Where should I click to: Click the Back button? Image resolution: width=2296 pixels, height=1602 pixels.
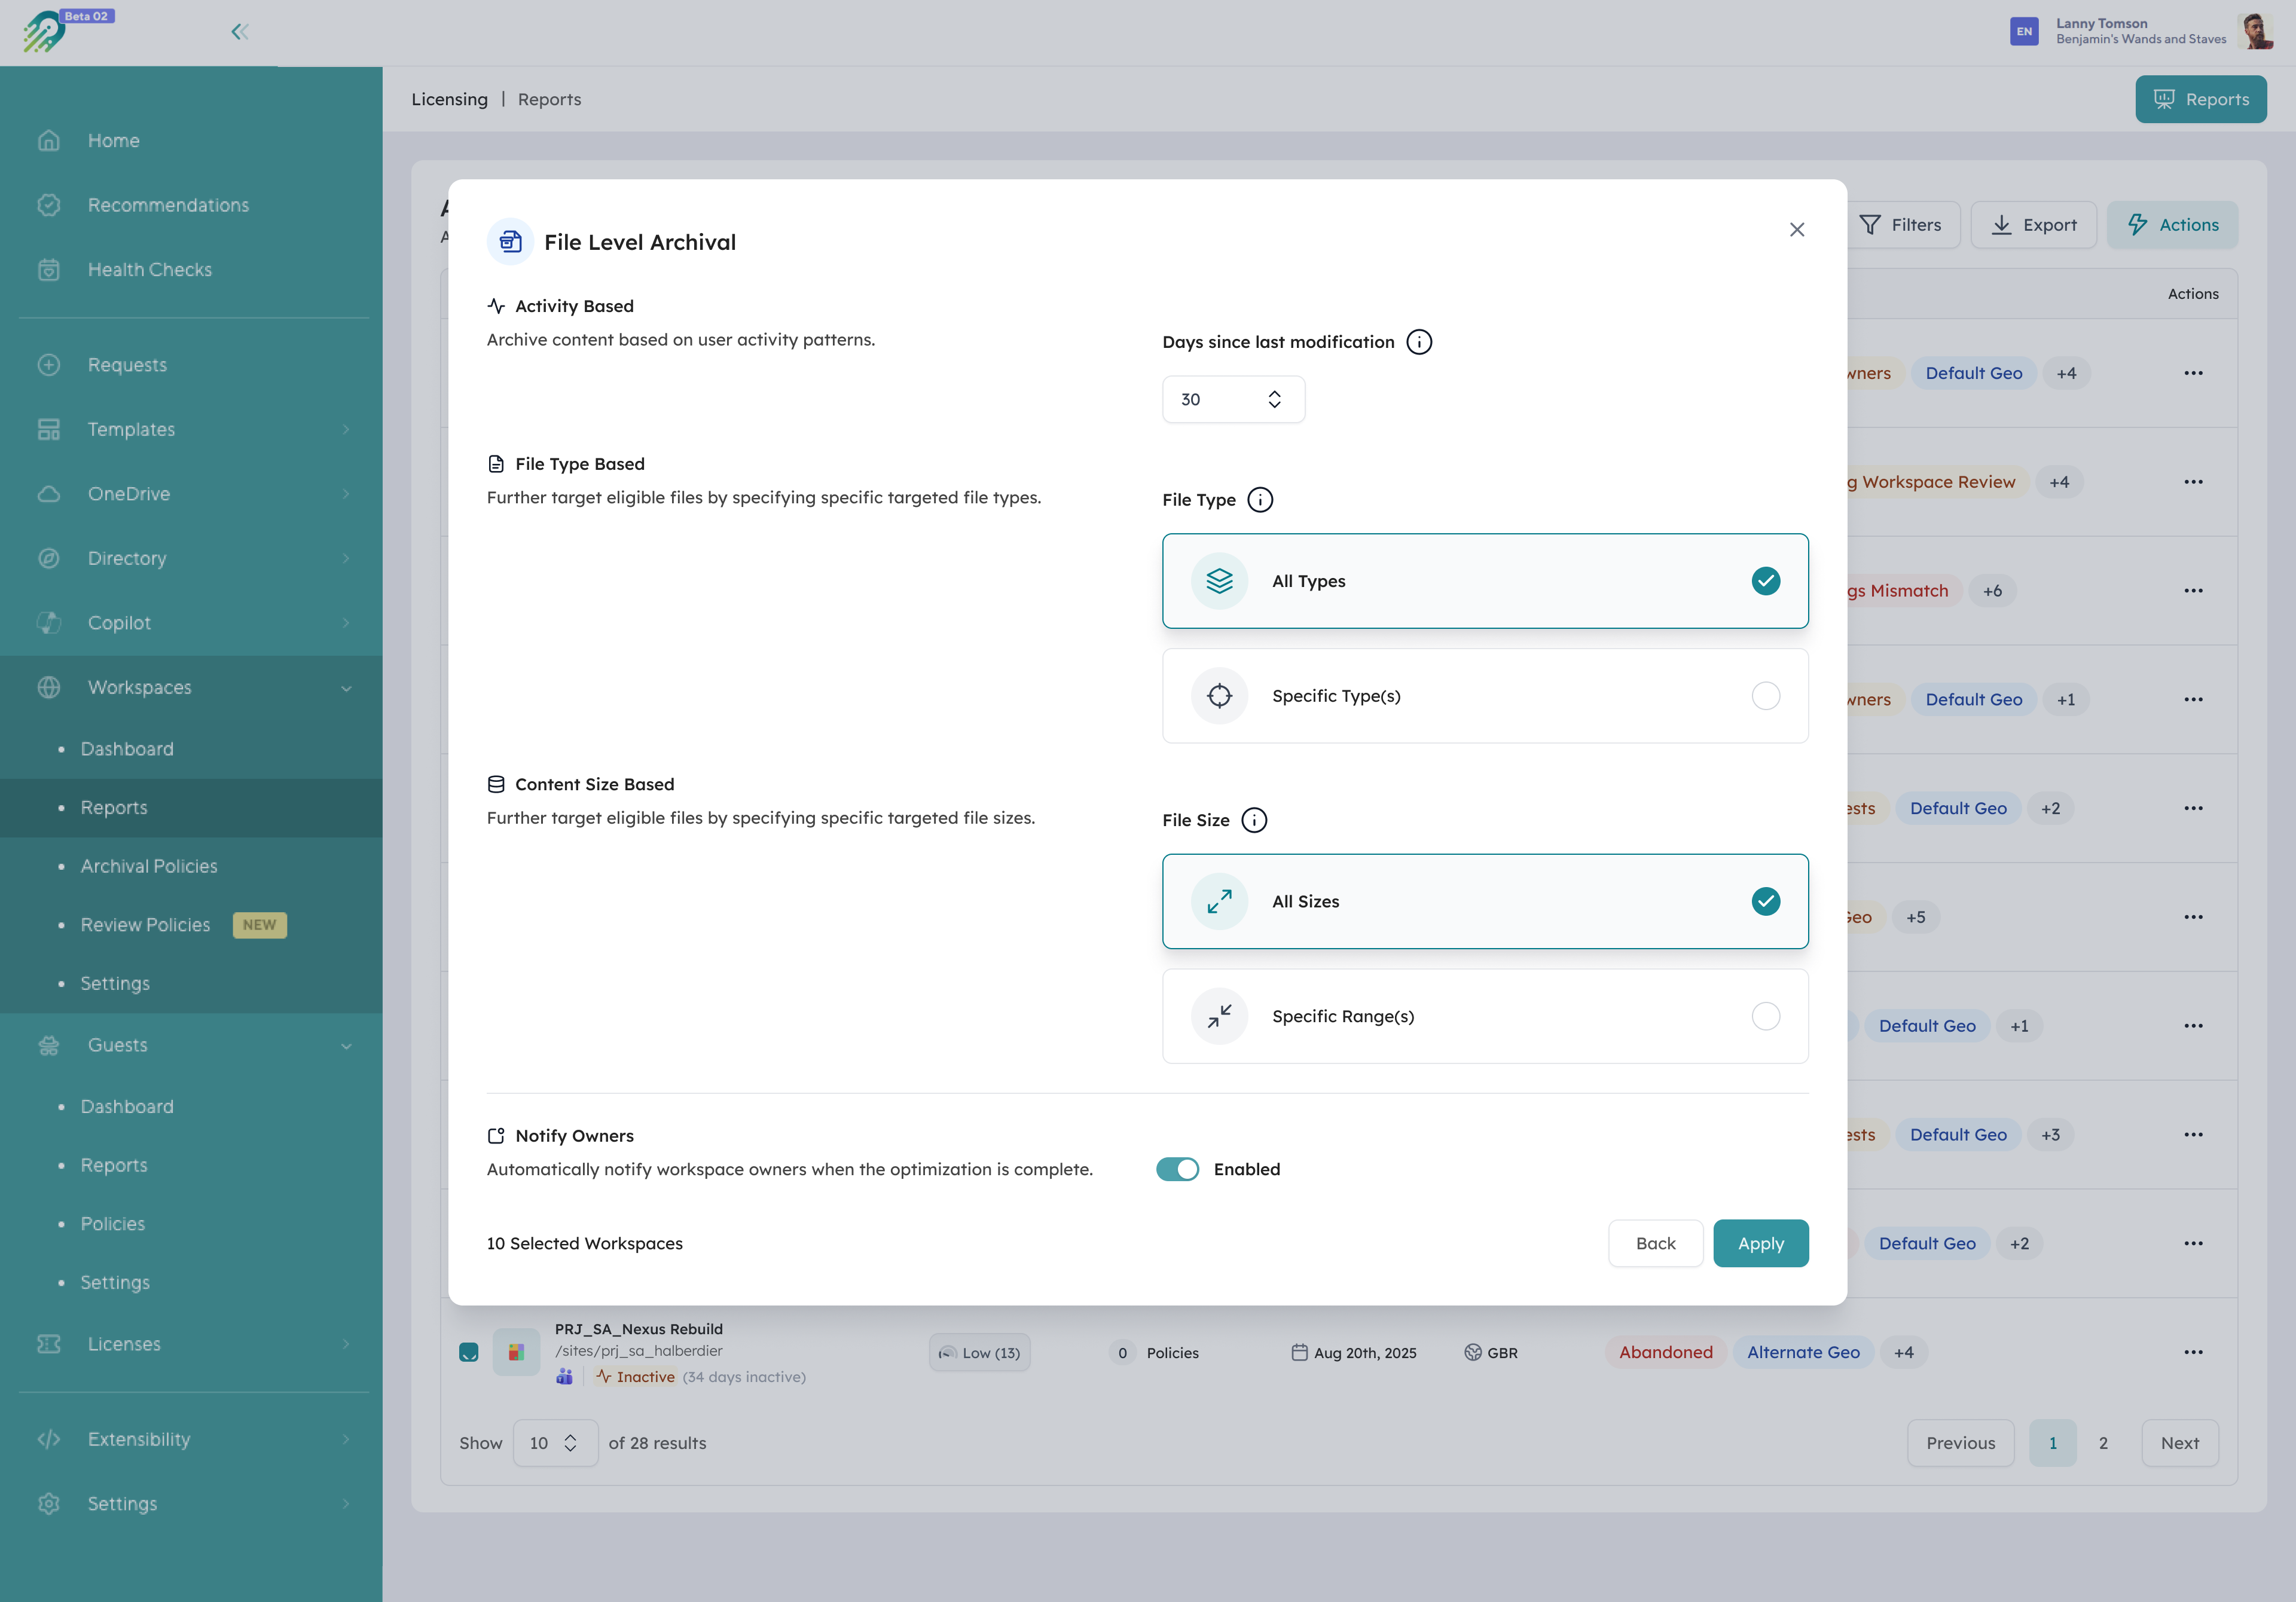(1655, 1243)
